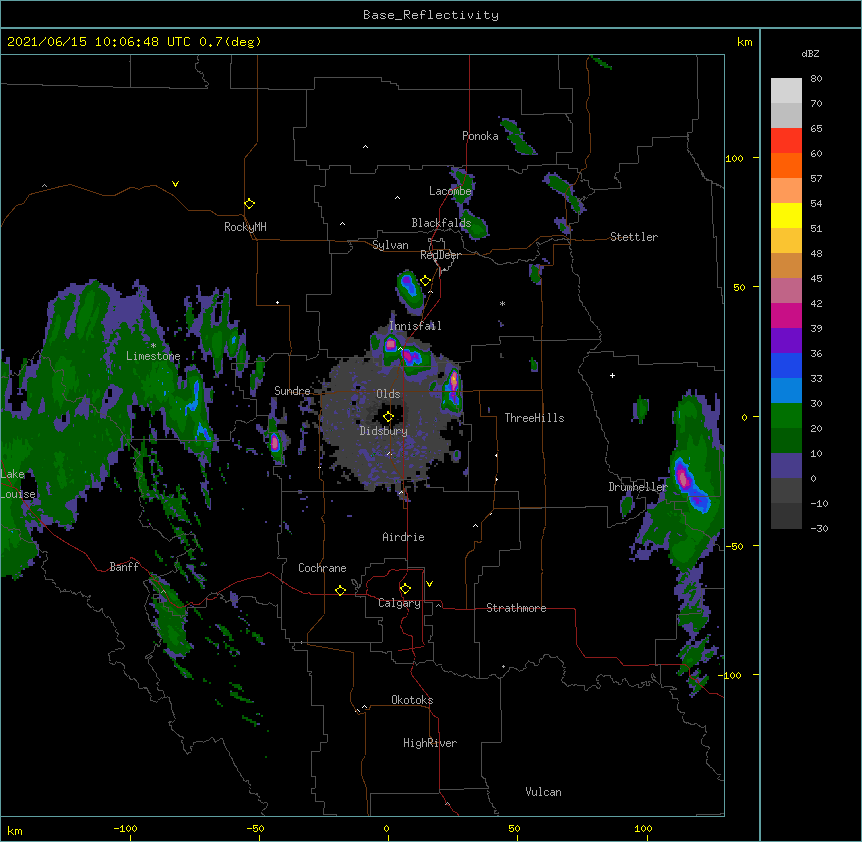Click the Strathmore label
Image resolution: width=862 pixels, height=842 pixels.
(516, 608)
